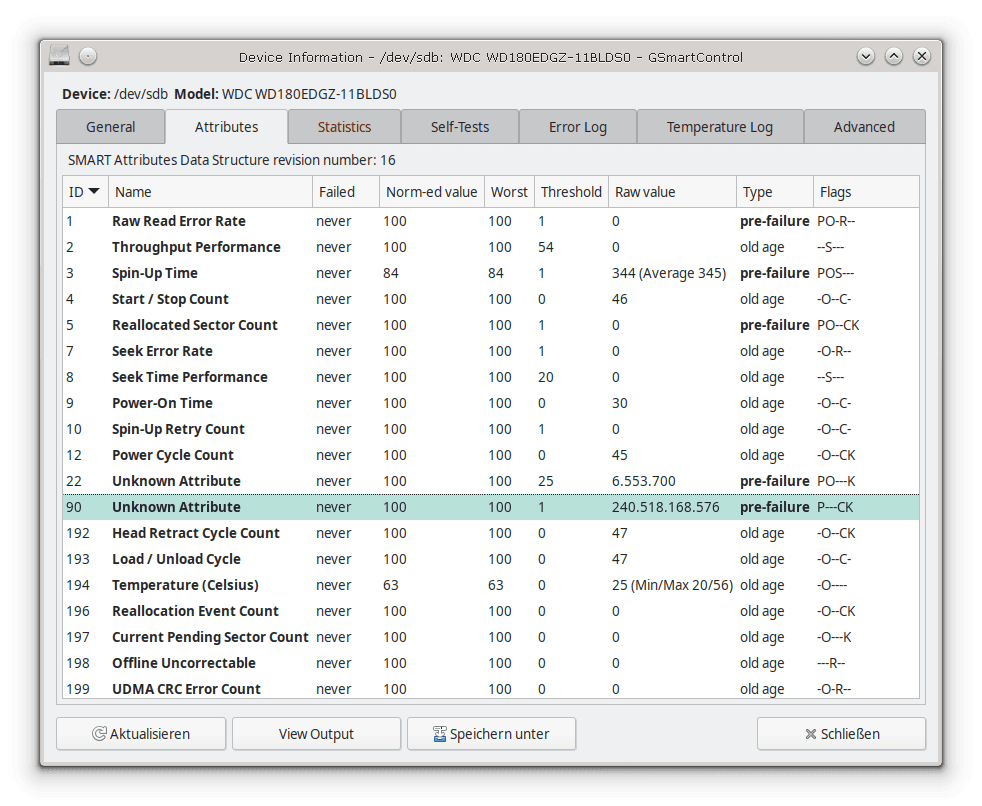Select the Start / Stop Count row

(x=491, y=299)
